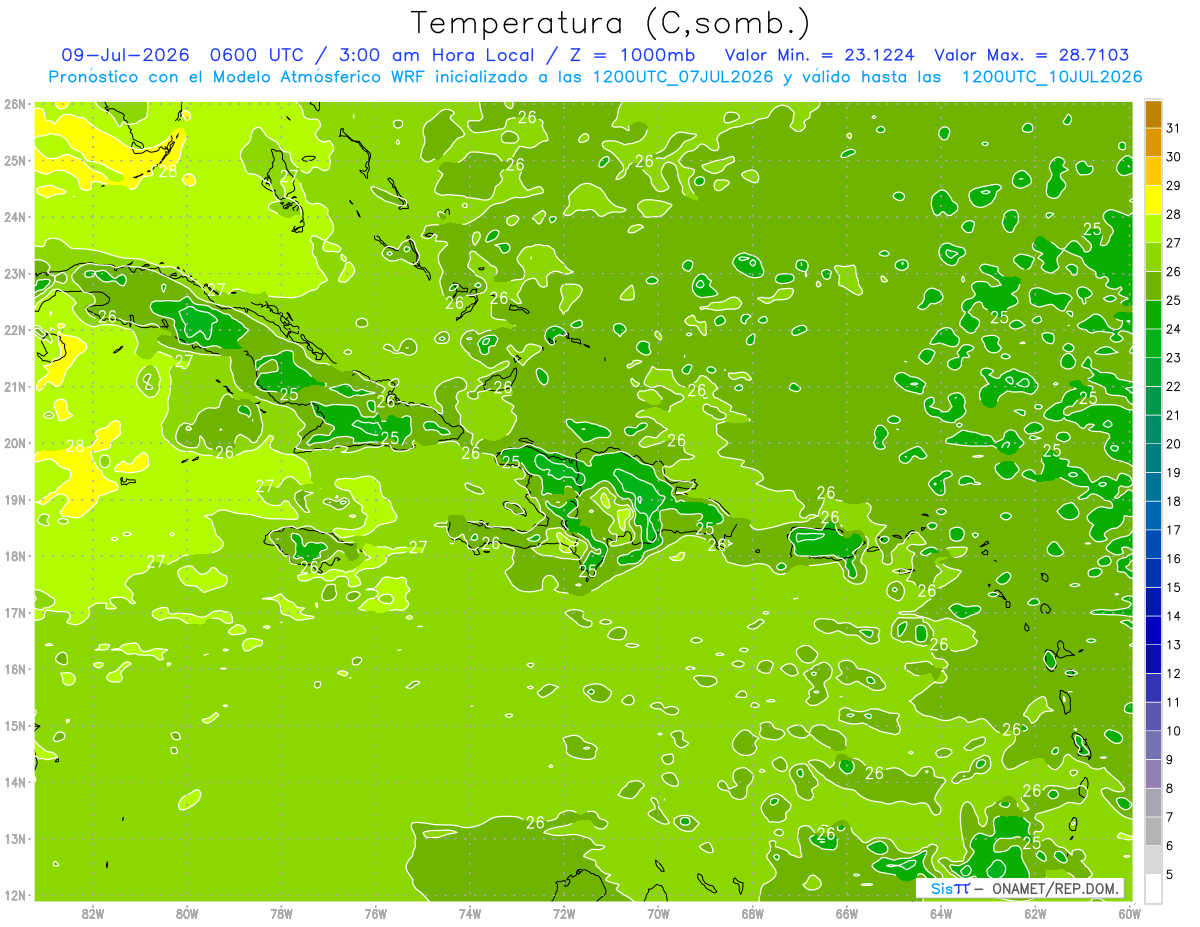
Task: Select valid-until time '1200UTC_10JUL2026'
Action: [x=1051, y=76]
